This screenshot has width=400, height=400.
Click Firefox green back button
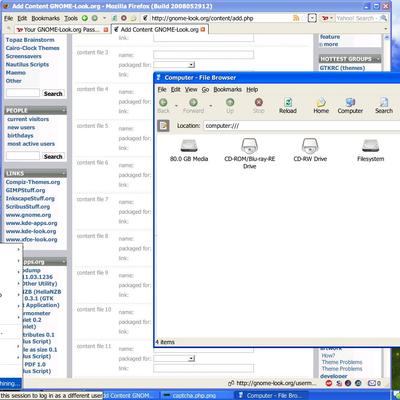85,18
